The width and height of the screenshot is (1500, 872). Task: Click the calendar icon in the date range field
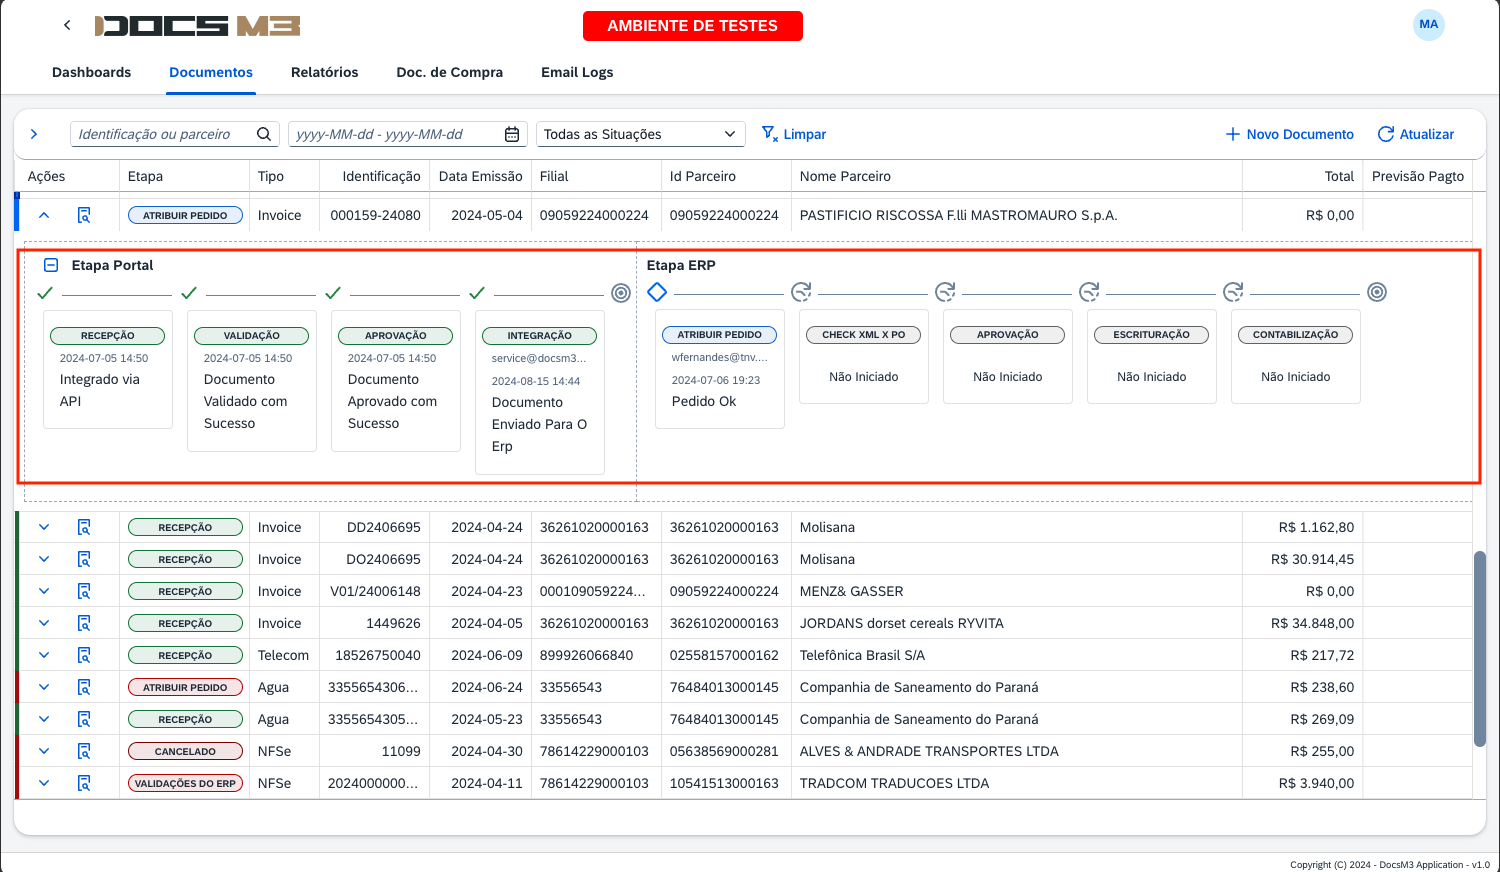pyautogui.click(x=513, y=133)
